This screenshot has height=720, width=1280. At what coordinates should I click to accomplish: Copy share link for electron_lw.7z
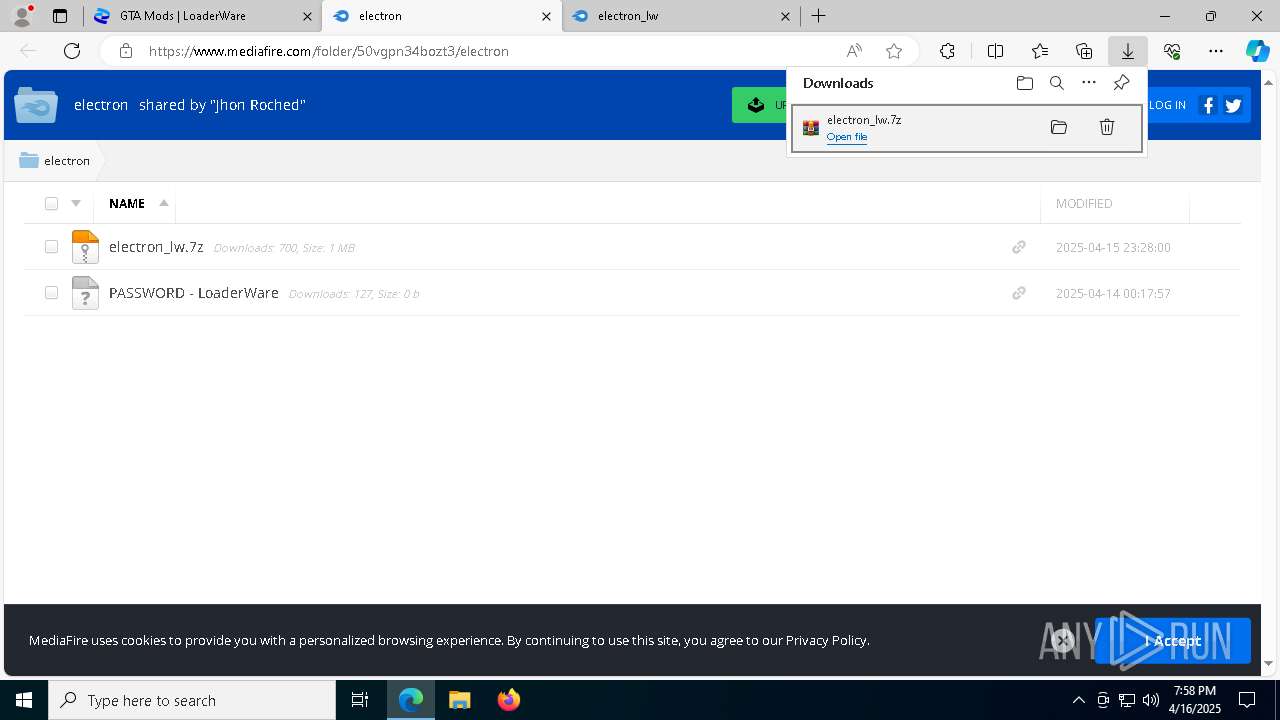(1019, 247)
